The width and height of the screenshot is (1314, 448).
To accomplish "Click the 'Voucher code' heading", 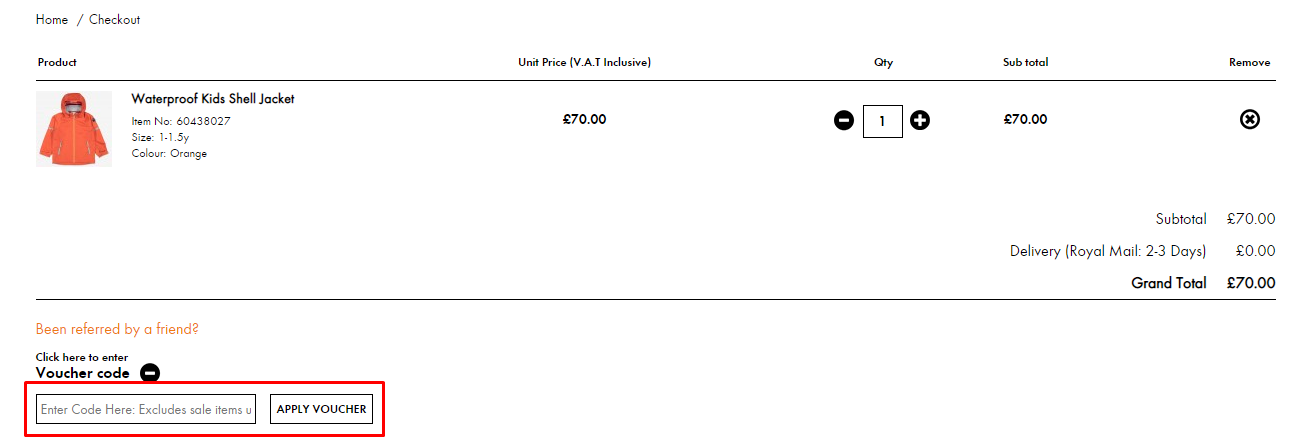I will click(x=83, y=373).
